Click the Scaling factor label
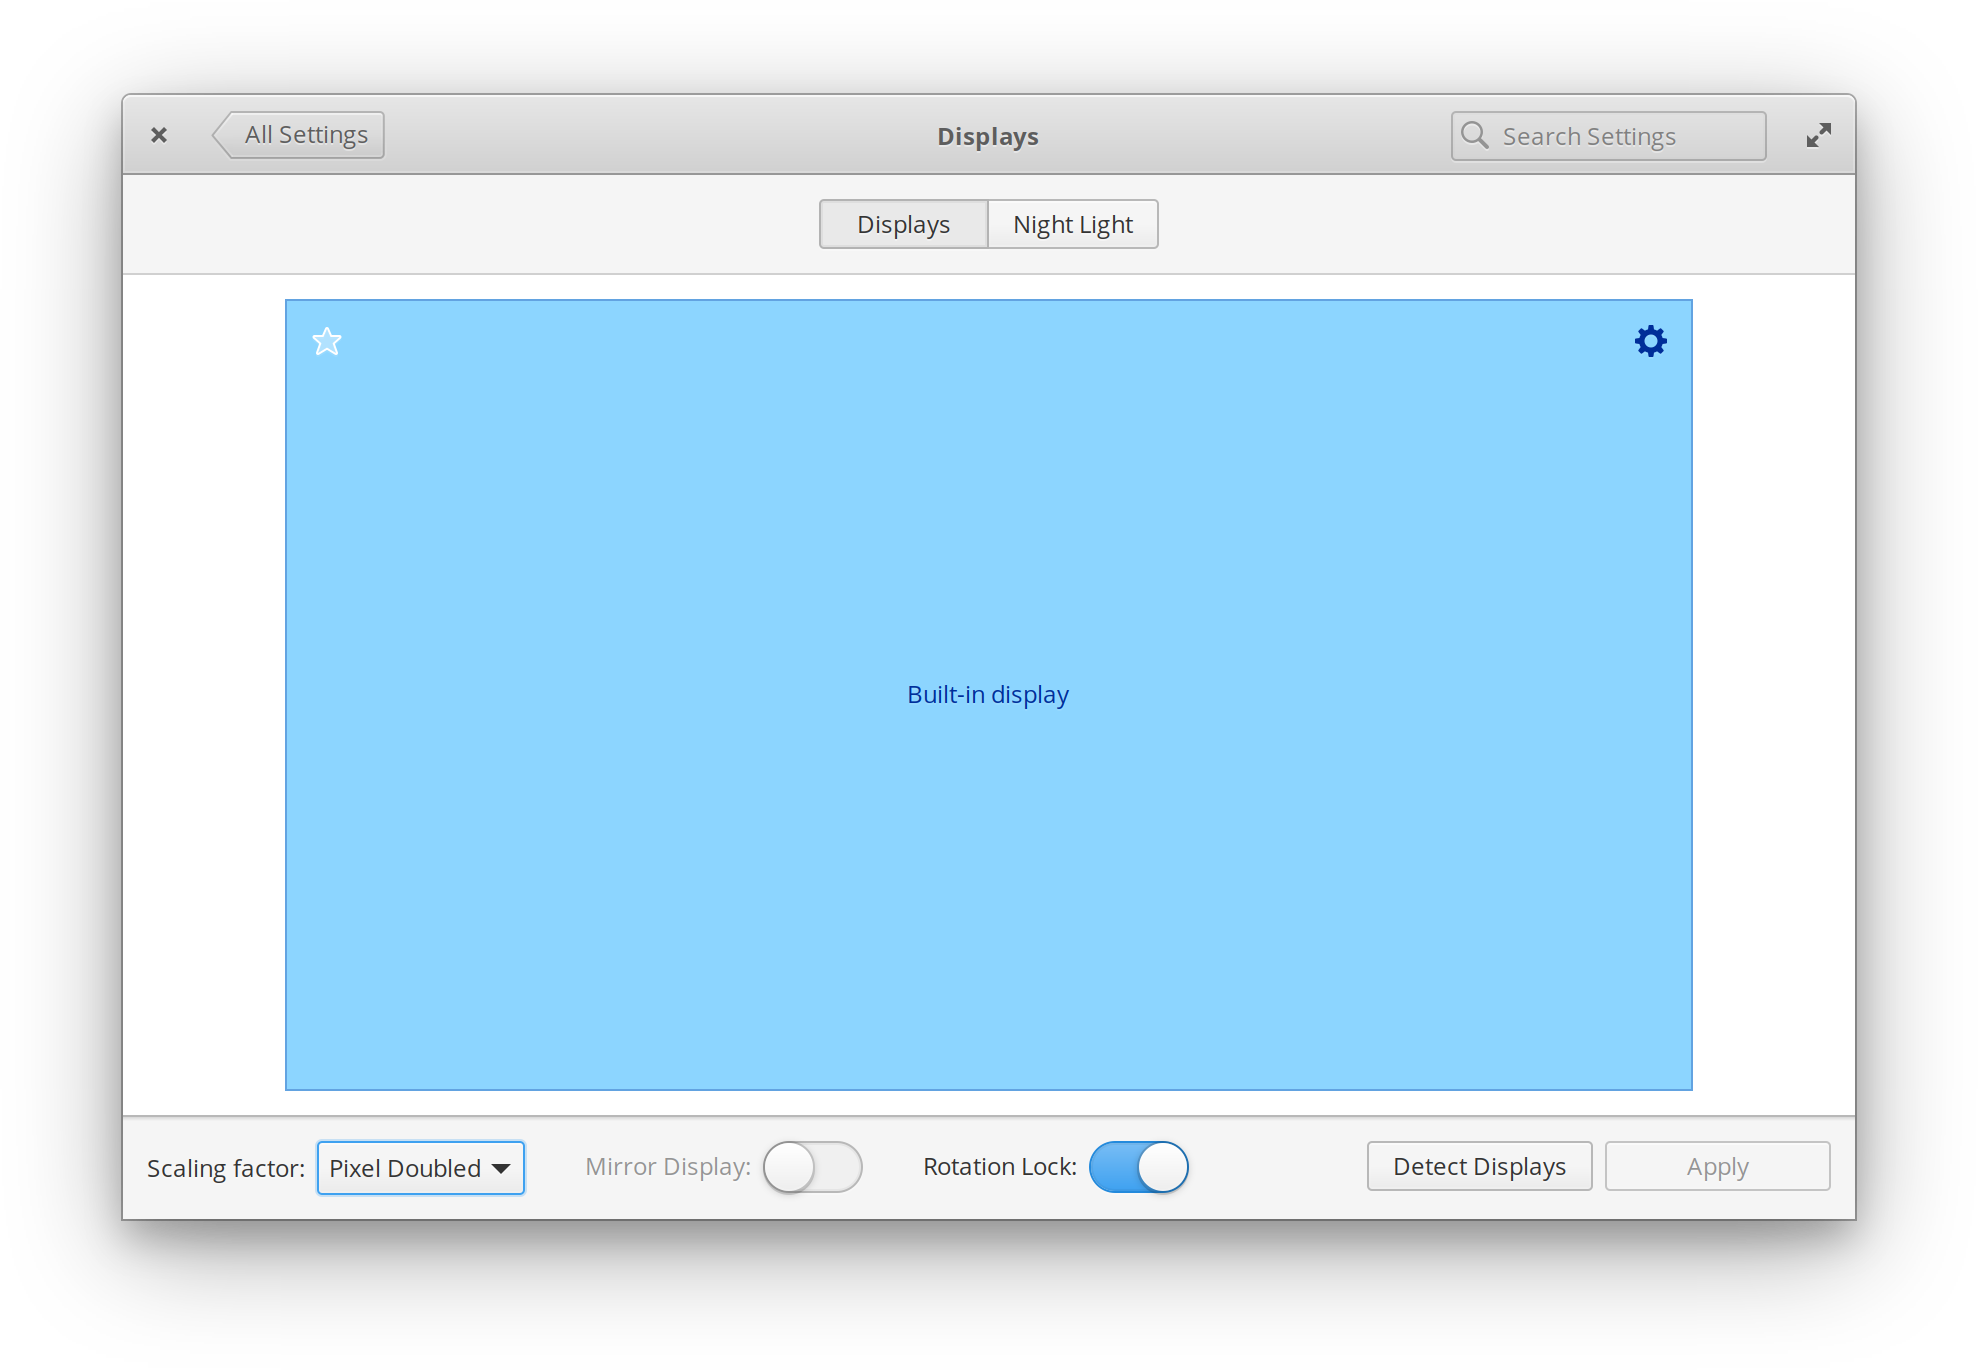The width and height of the screenshot is (1978, 1370). click(x=226, y=1168)
